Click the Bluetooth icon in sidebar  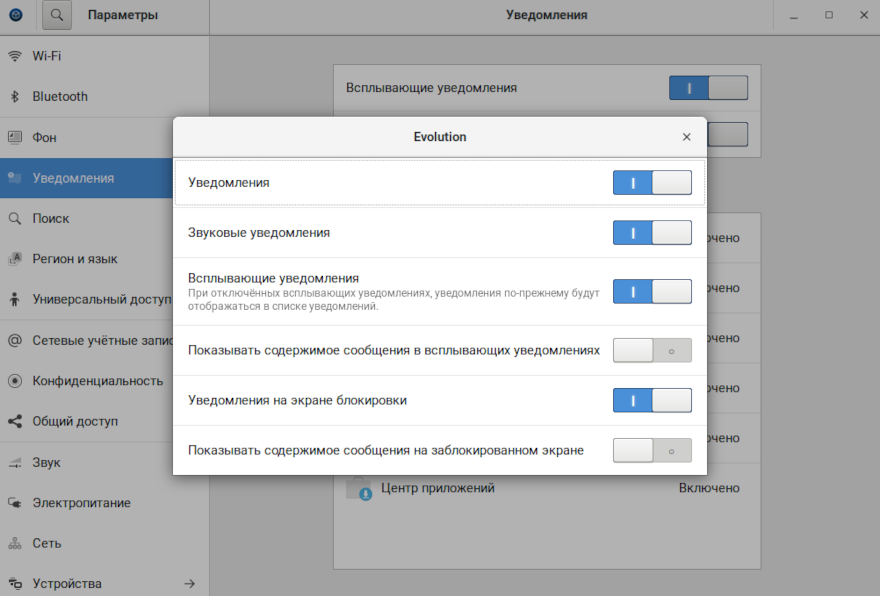pyautogui.click(x=15, y=97)
